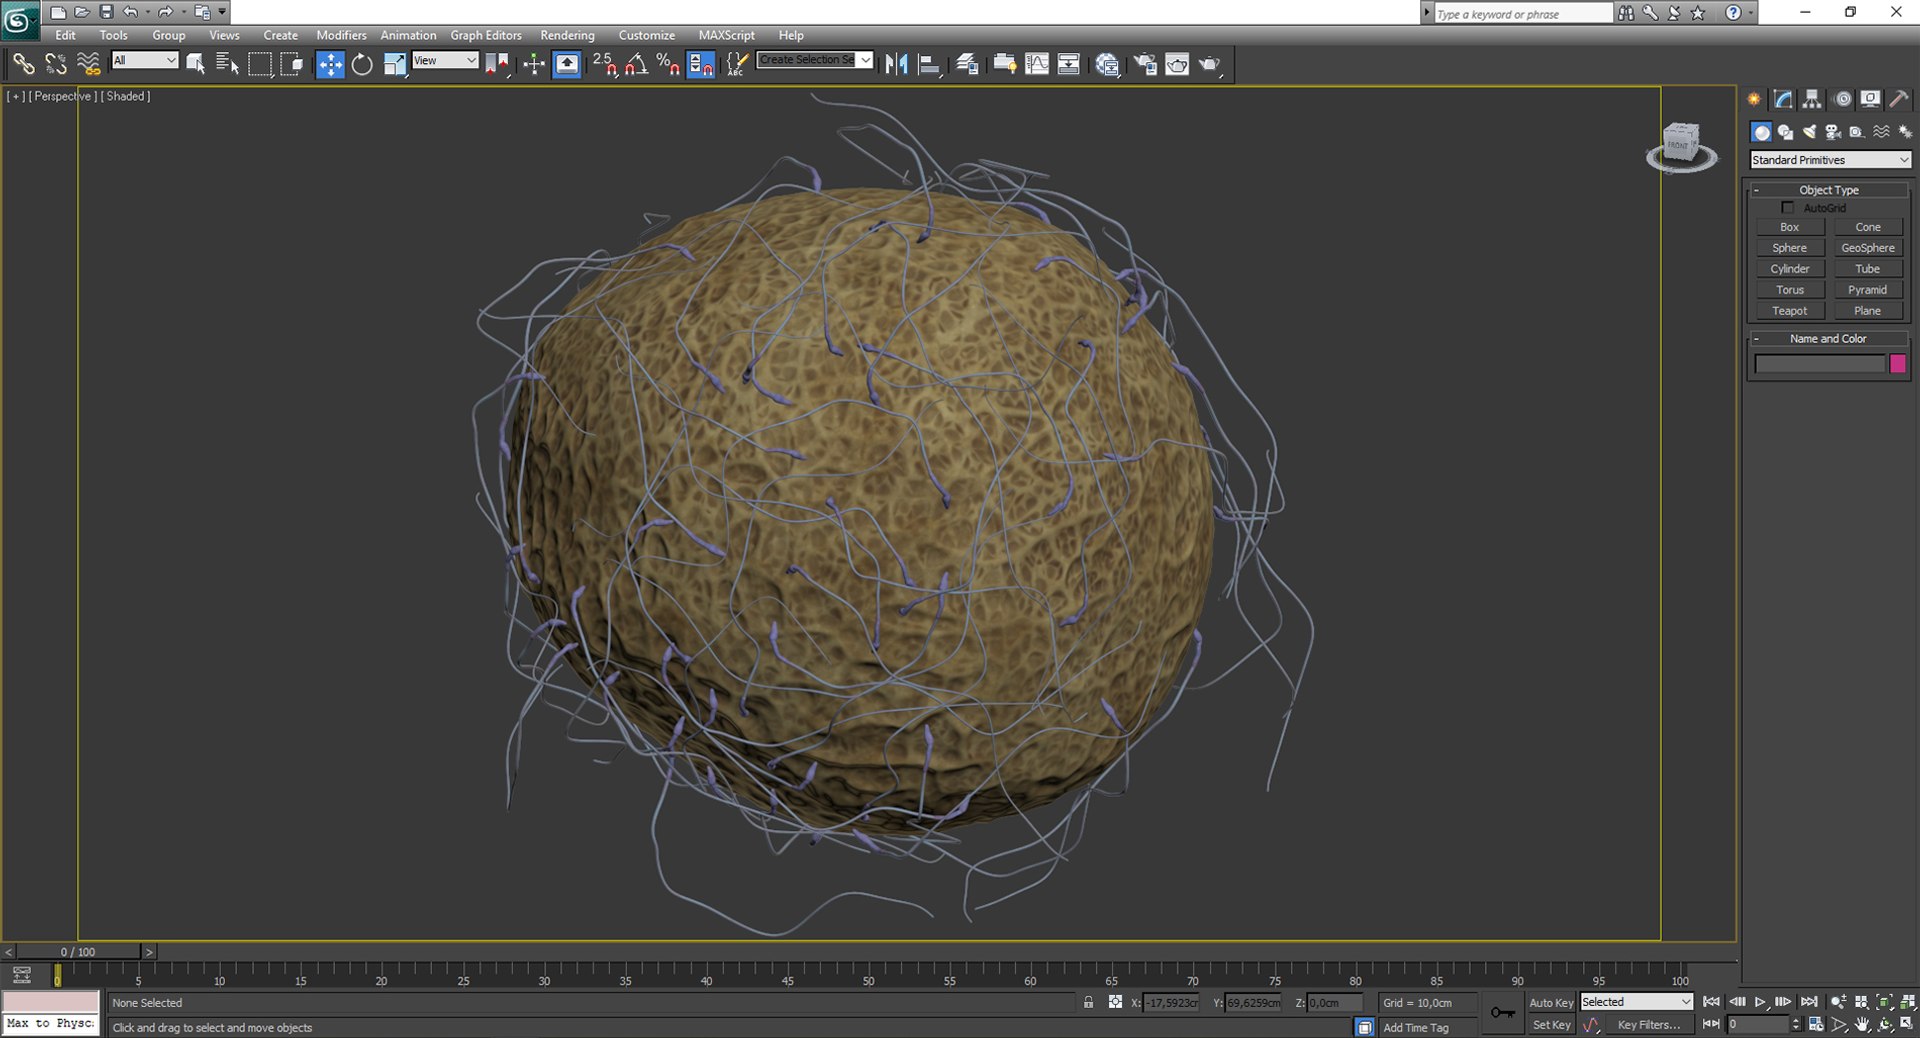Open the Mirror tool
The image size is (1920, 1038).
[896, 65]
